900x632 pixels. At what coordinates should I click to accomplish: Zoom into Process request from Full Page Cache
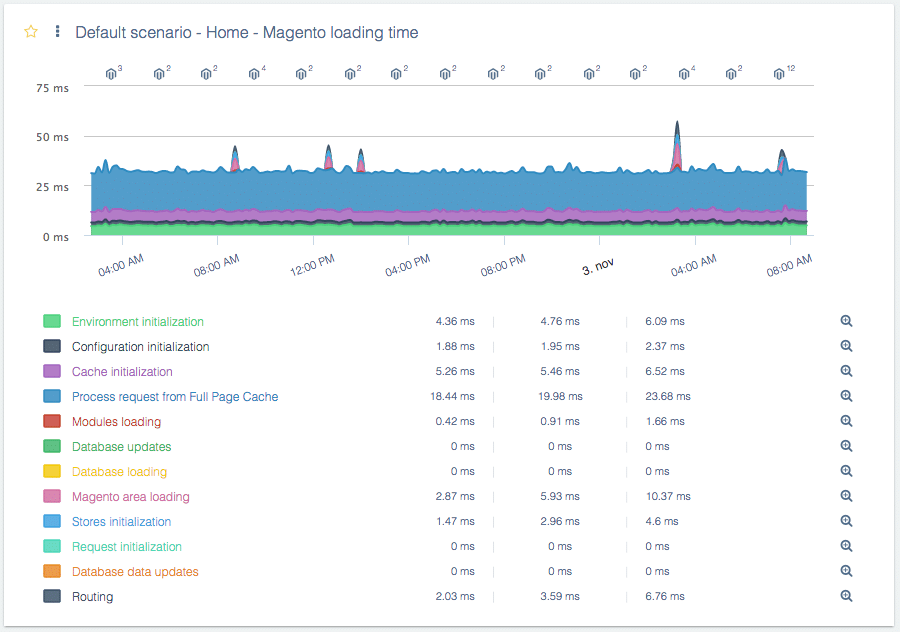[846, 396]
